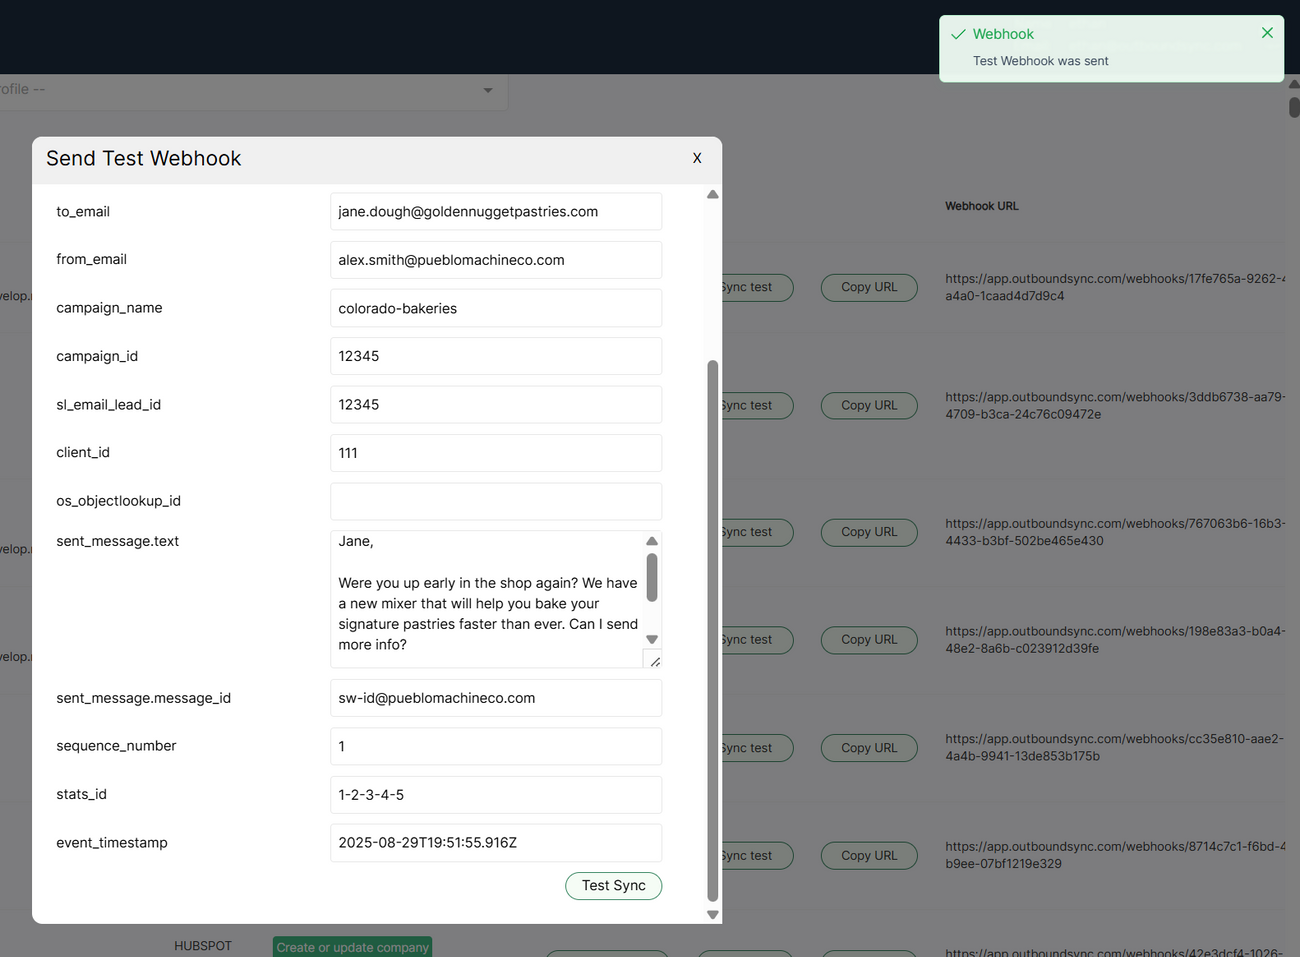Click the page scrollbar up arrow at top right
This screenshot has height=957, width=1300.
(1293, 82)
